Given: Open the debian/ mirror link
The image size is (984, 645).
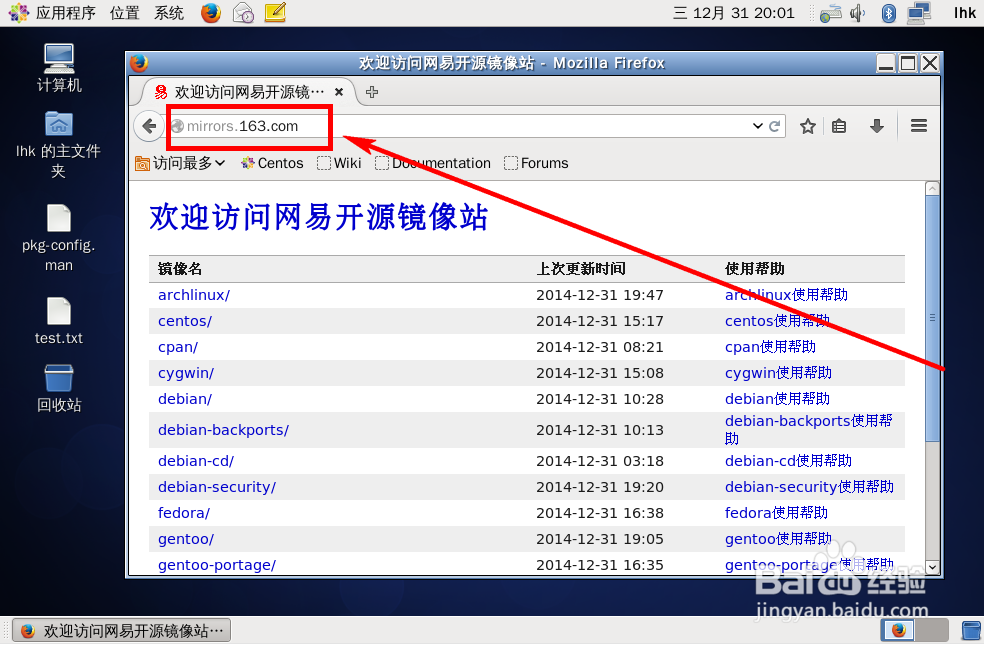Looking at the screenshot, I should click(x=185, y=399).
